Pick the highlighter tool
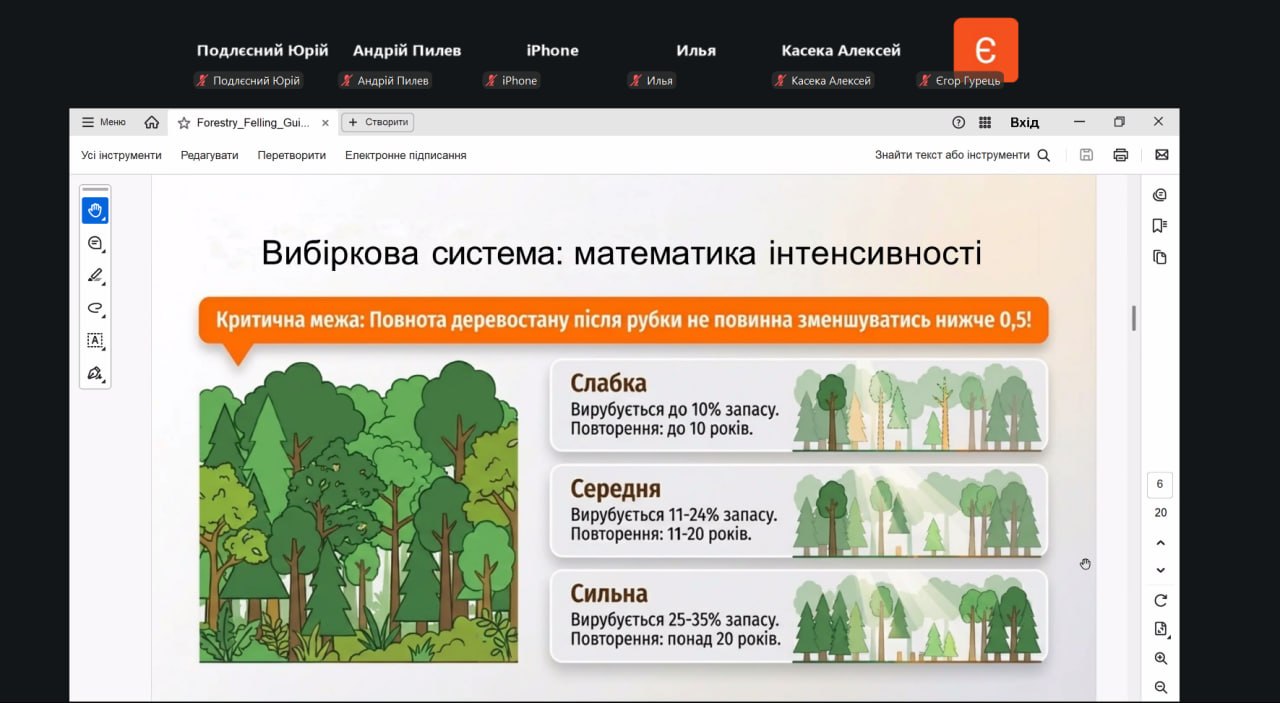The image size is (1280, 703). pos(95,275)
